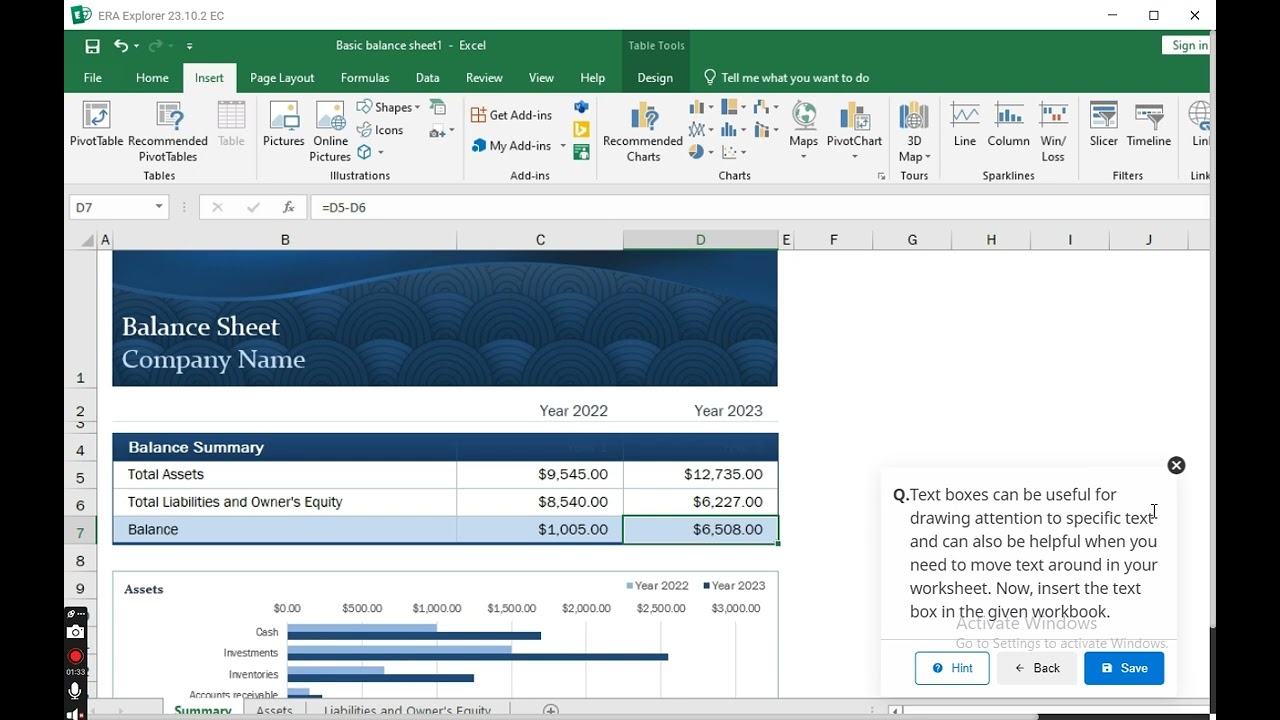Toggle the recorder microphone
1280x720 pixels.
point(75,691)
